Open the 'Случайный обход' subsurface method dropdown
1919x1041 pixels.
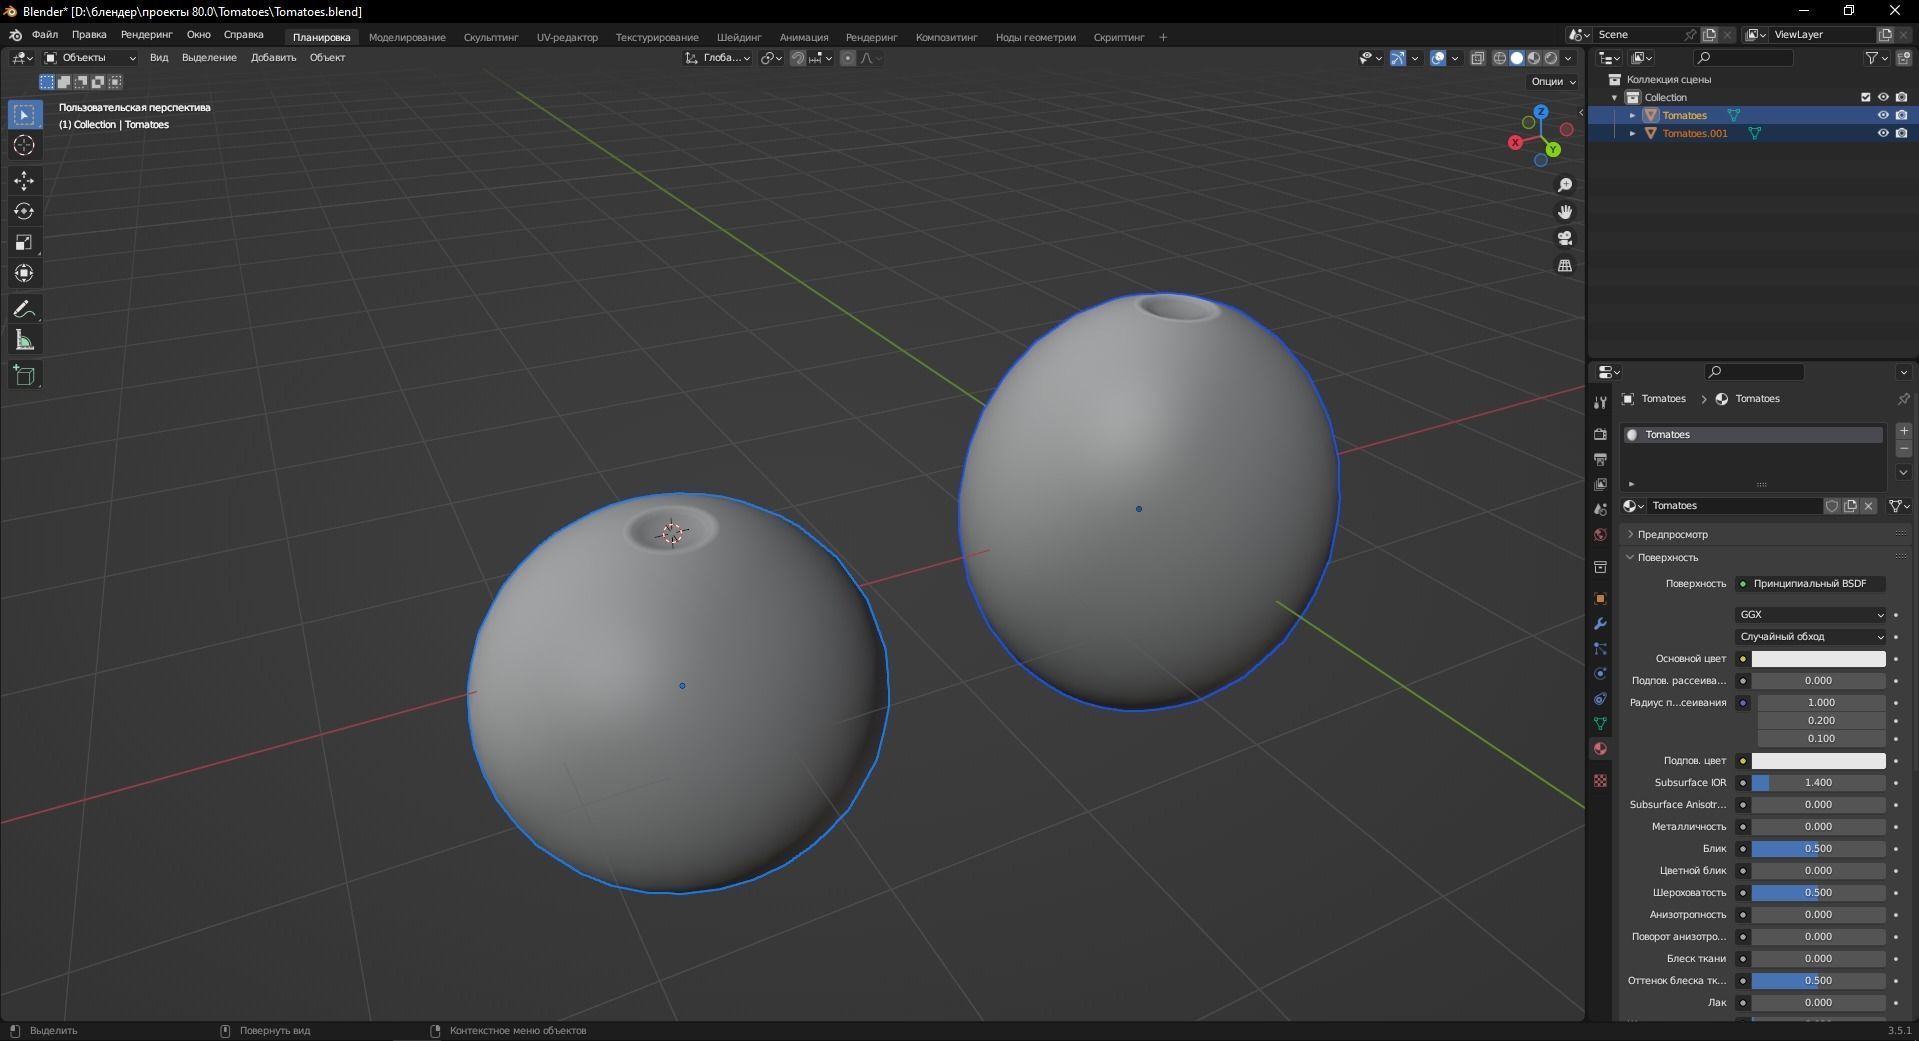1811,637
